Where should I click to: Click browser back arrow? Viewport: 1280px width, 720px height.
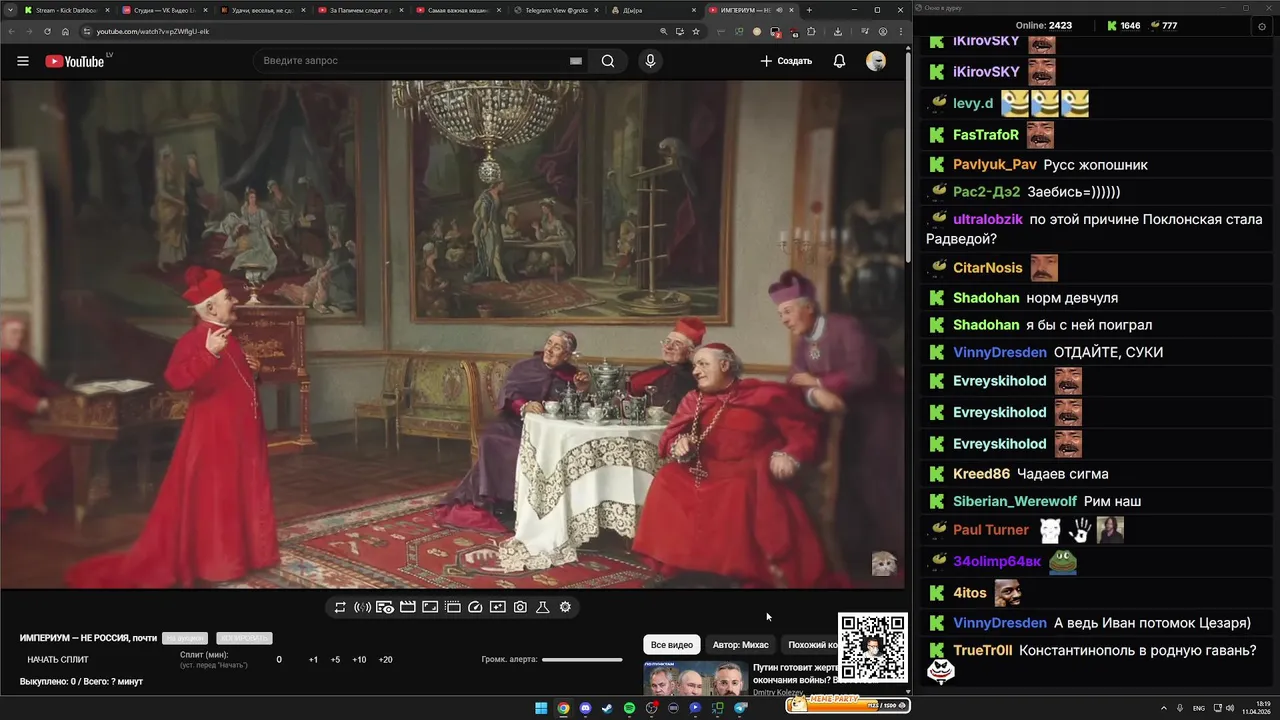click(x=14, y=31)
